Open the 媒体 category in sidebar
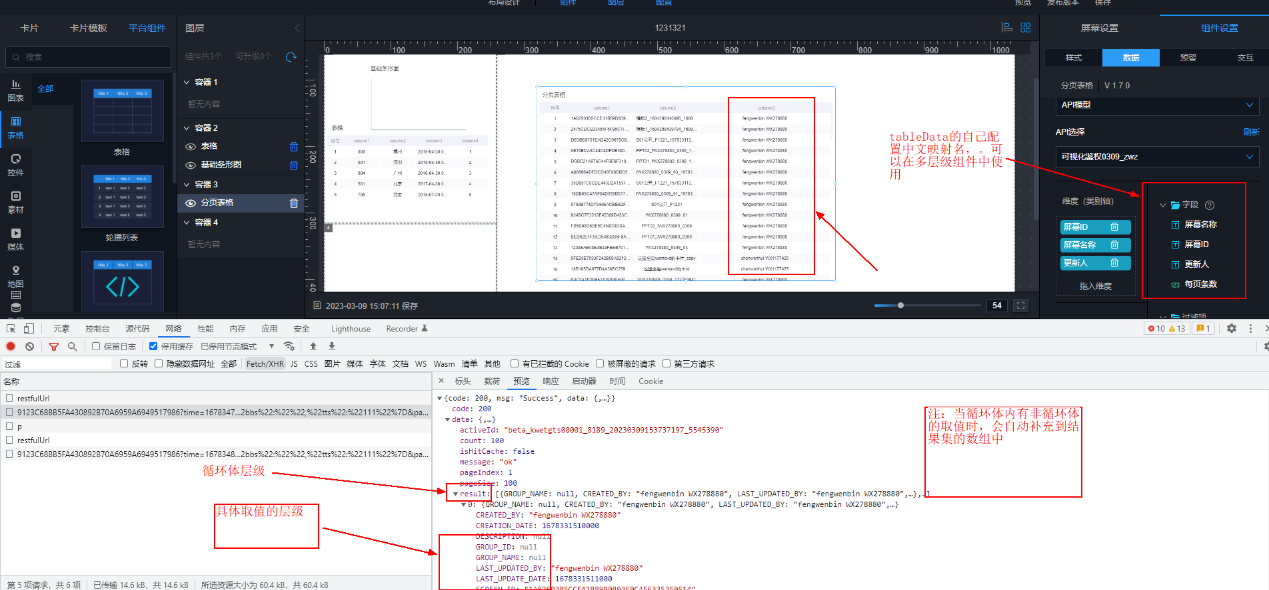This screenshot has height=590, width=1269. [x=15, y=238]
